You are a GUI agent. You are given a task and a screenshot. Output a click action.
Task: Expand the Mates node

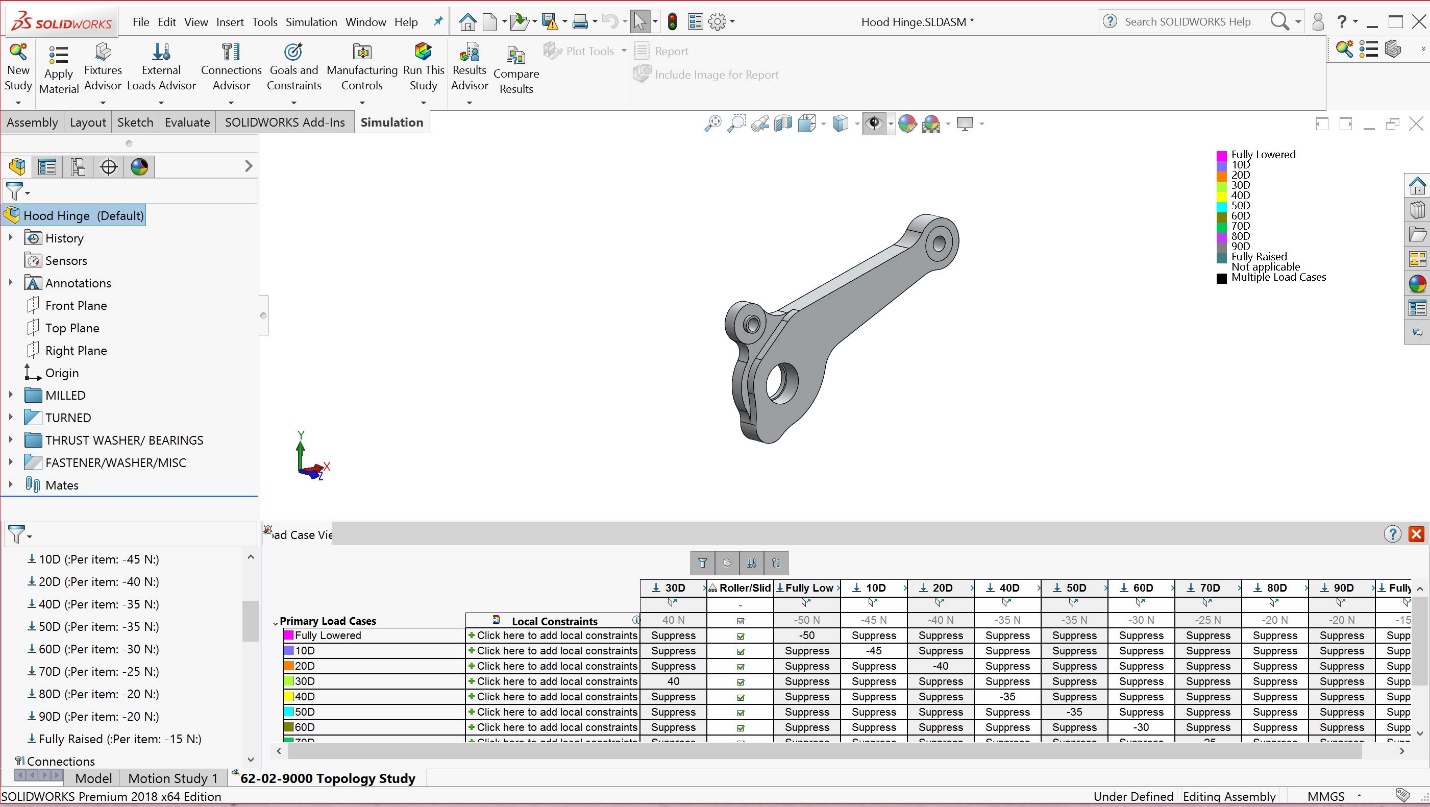10,484
